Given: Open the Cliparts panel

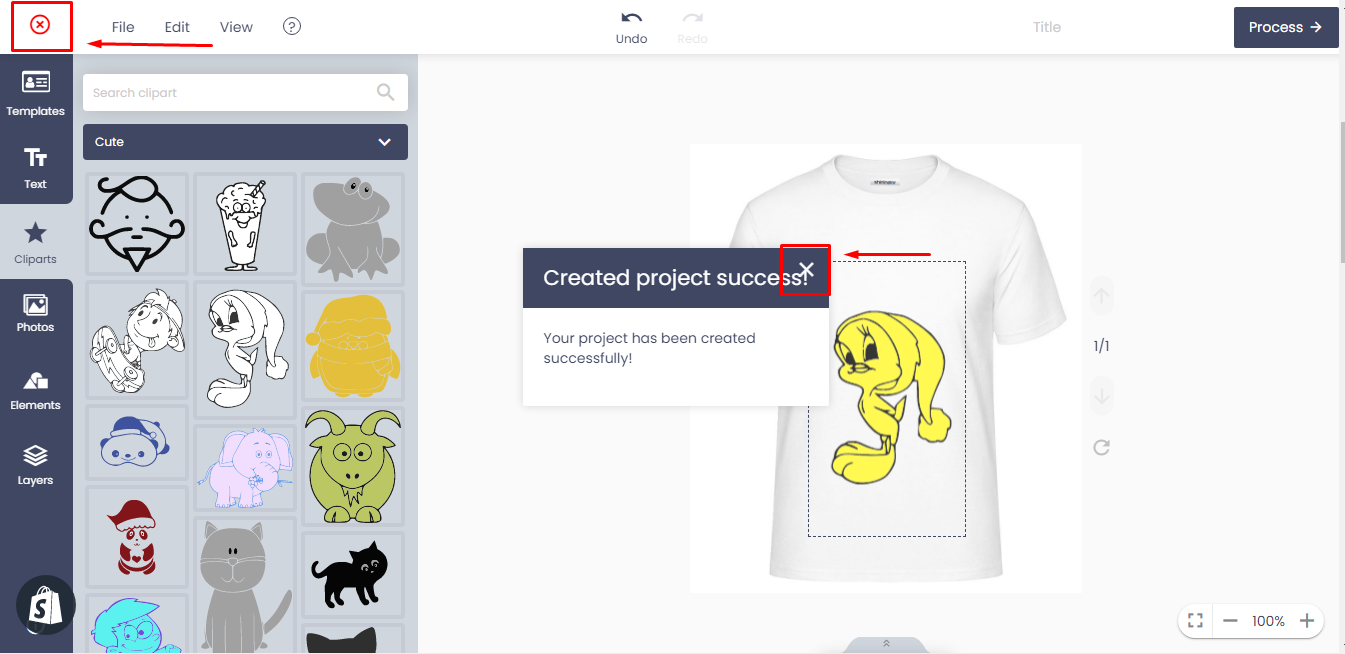Looking at the screenshot, I should coord(36,243).
